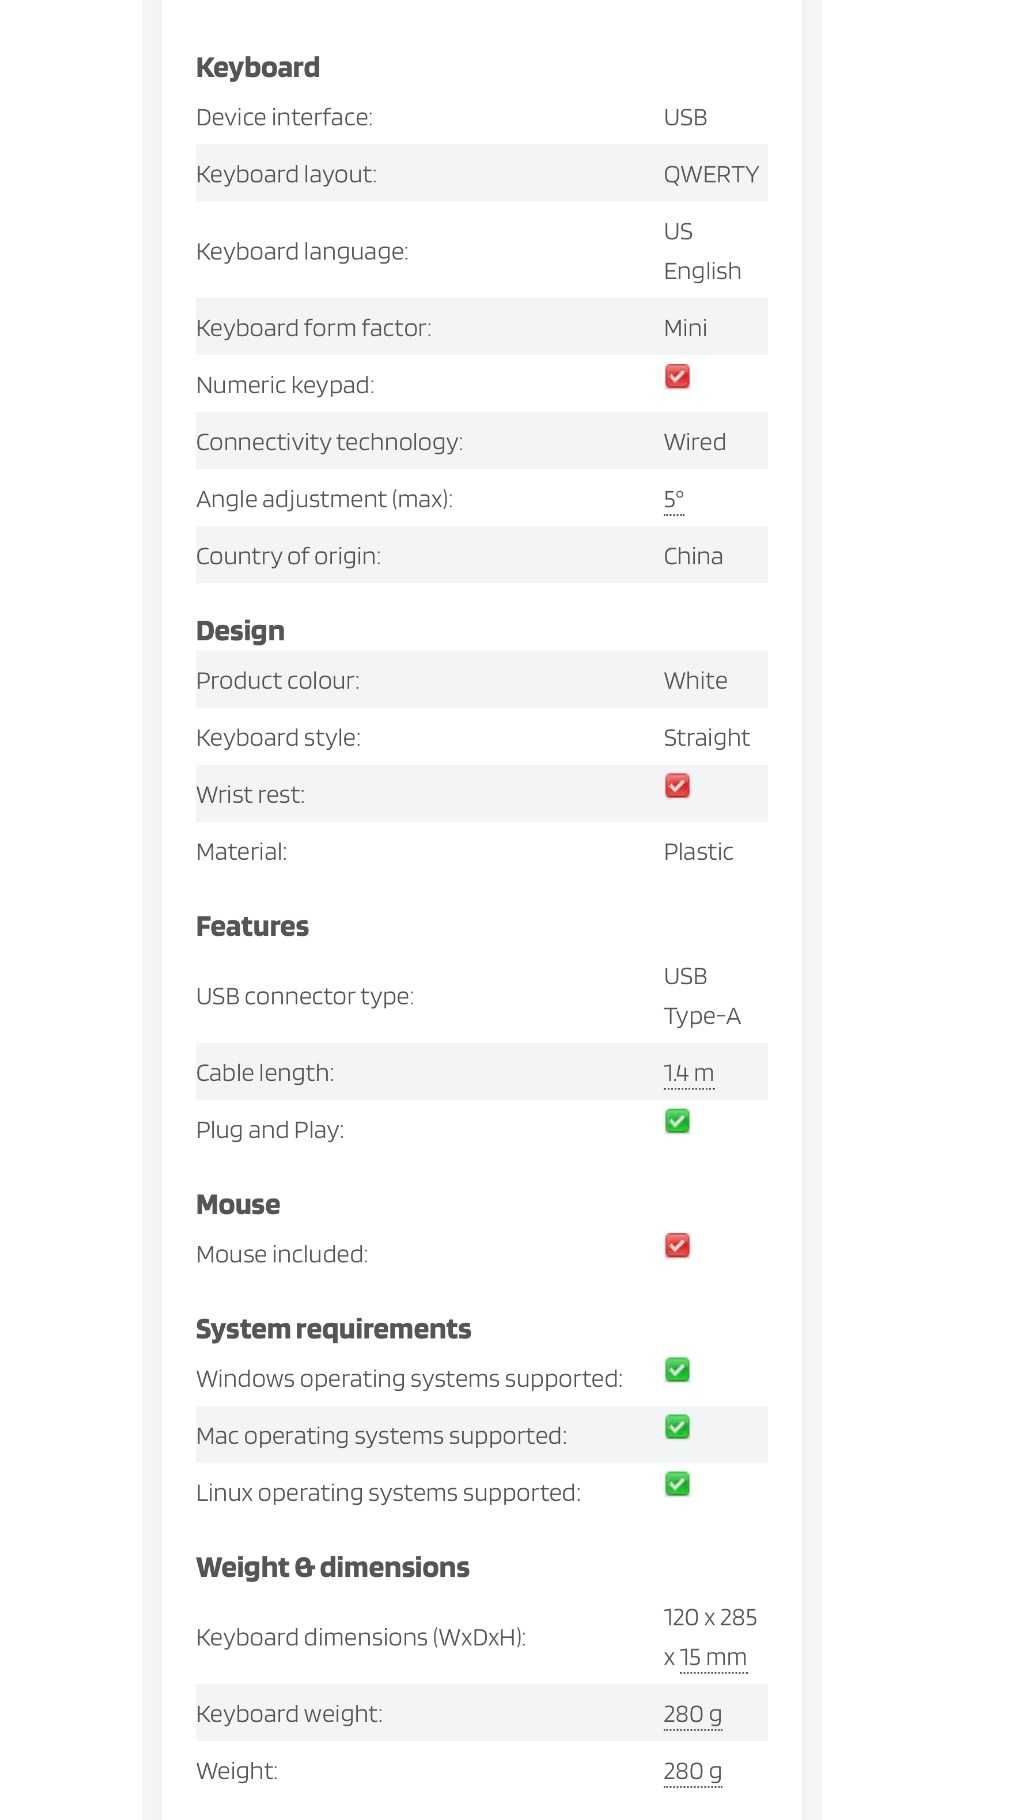Image resolution: width=1027 pixels, height=1820 pixels.
Task: Click the red Wrist rest status icon
Action: pyautogui.click(x=677, y=785)
